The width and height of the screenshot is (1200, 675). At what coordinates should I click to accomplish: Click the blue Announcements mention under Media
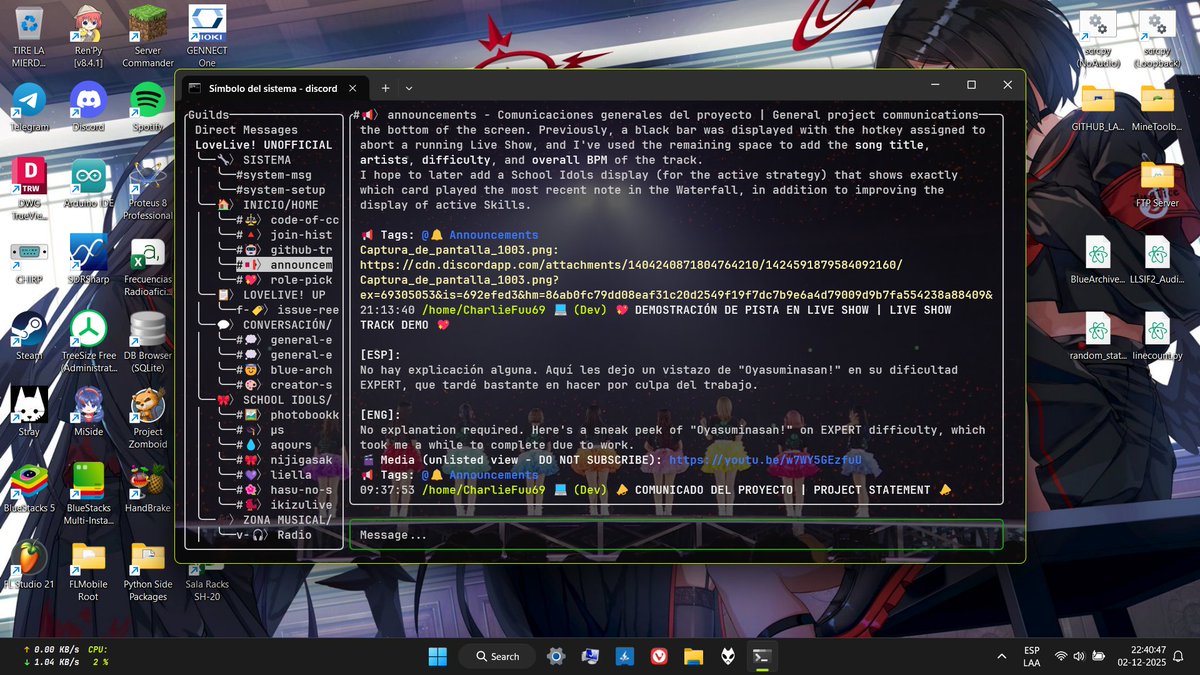tap(493, 475)
